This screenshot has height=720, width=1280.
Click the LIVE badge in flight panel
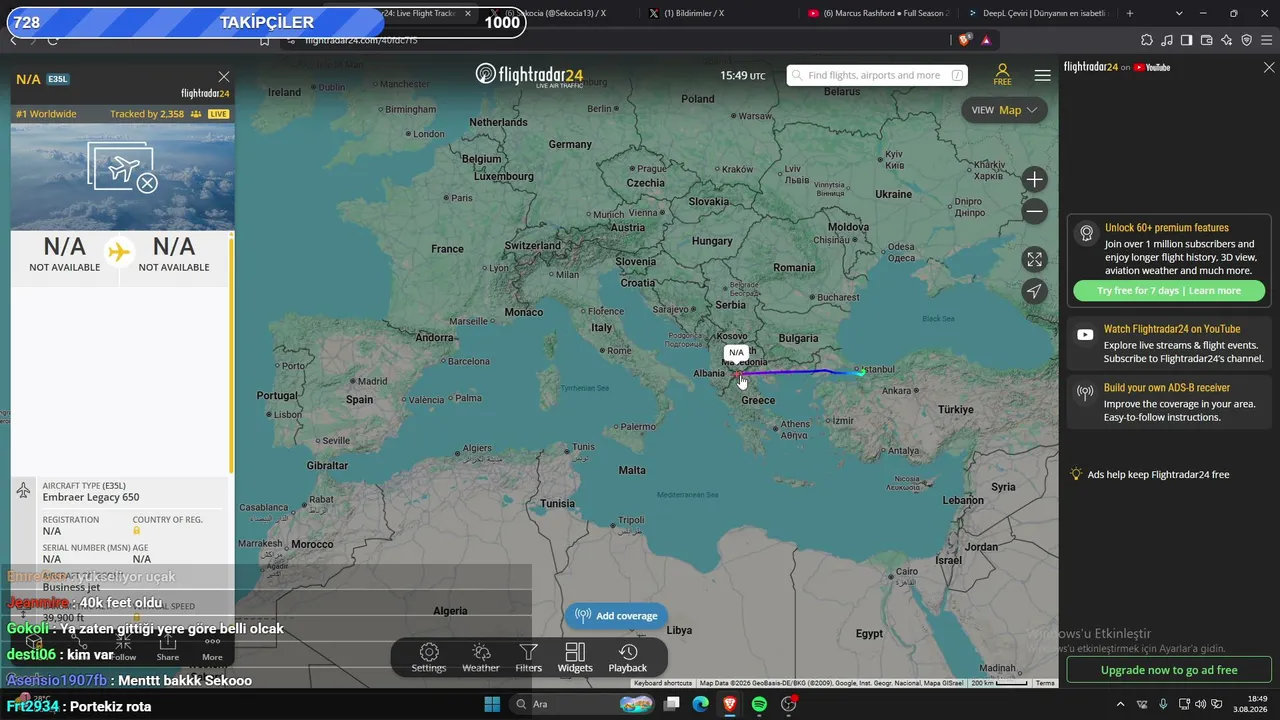point(219,114)
